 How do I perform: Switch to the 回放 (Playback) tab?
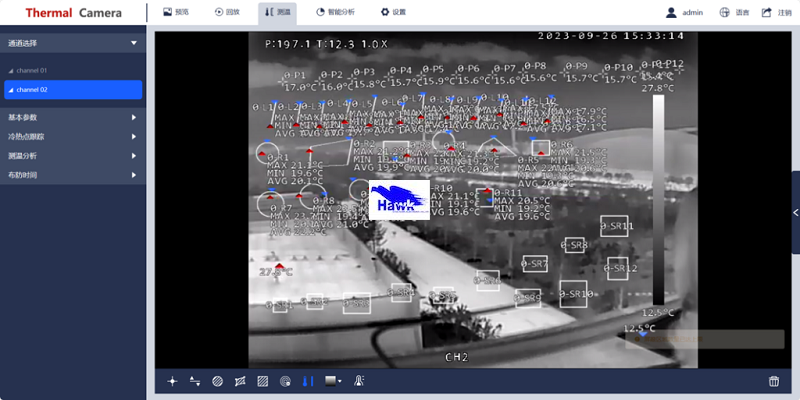tap(226, 12)
